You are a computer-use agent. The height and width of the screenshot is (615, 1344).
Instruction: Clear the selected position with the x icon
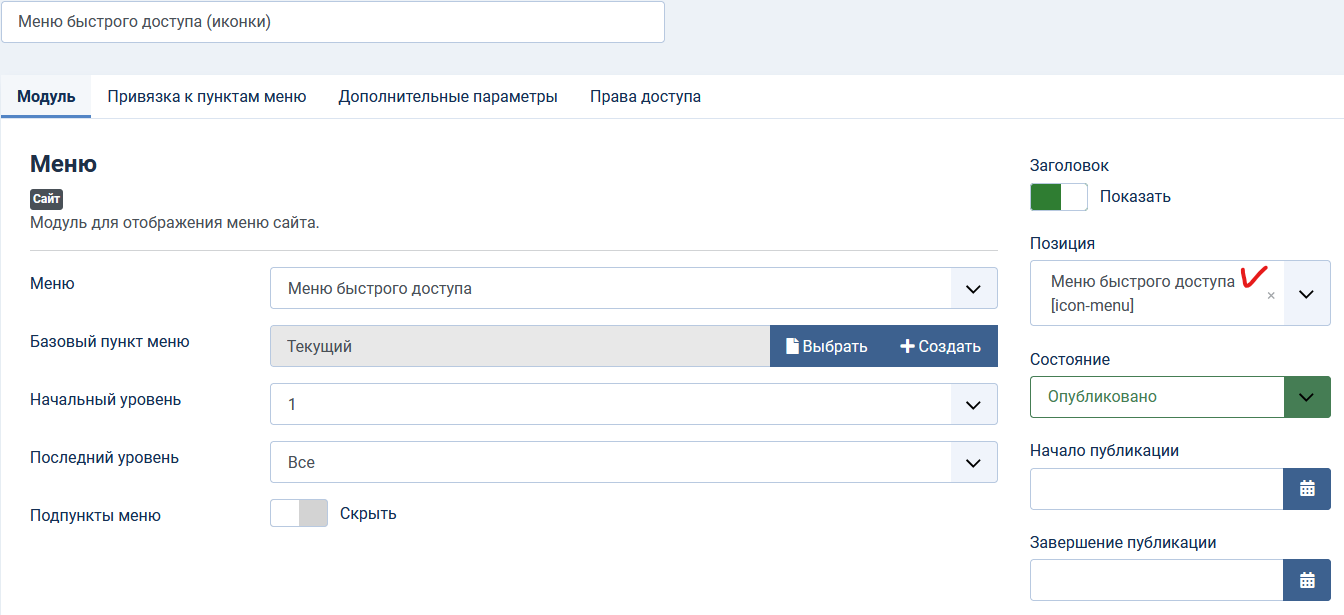pos(1271,296)
